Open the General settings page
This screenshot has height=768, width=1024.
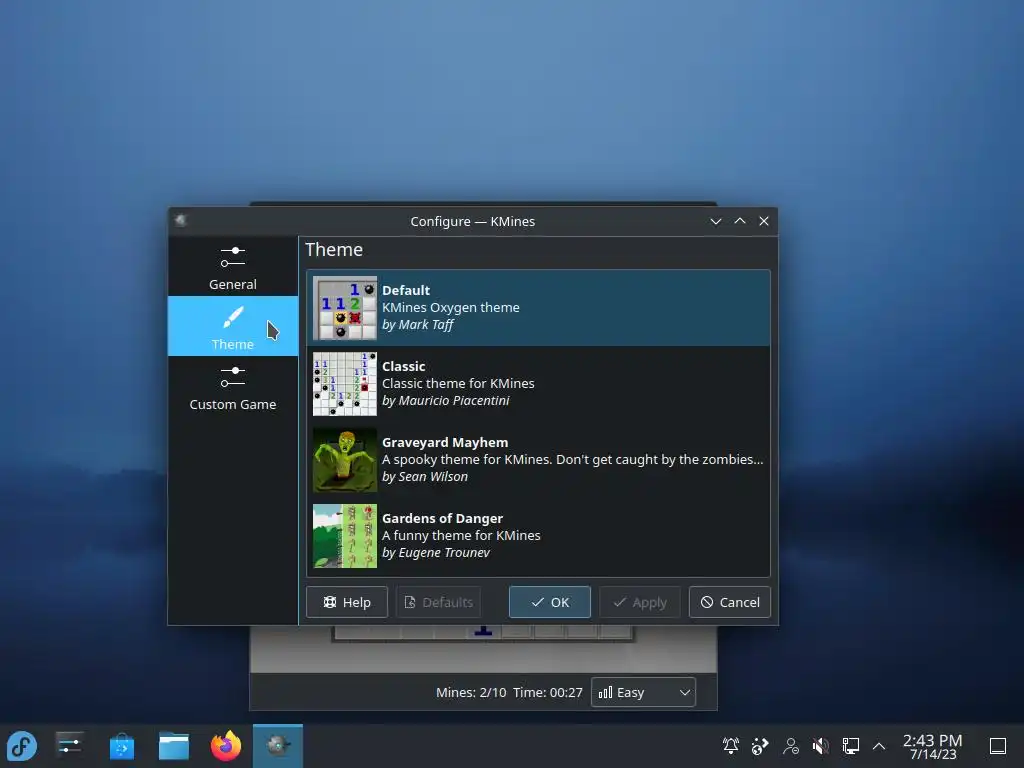coord(232,266)
